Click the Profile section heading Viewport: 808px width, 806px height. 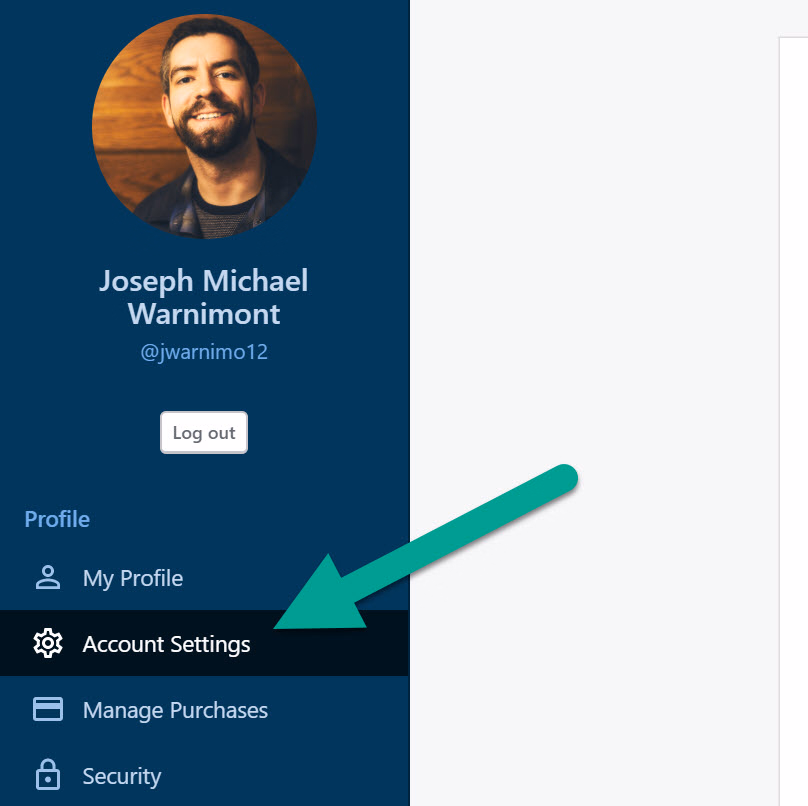pos(57,519)
